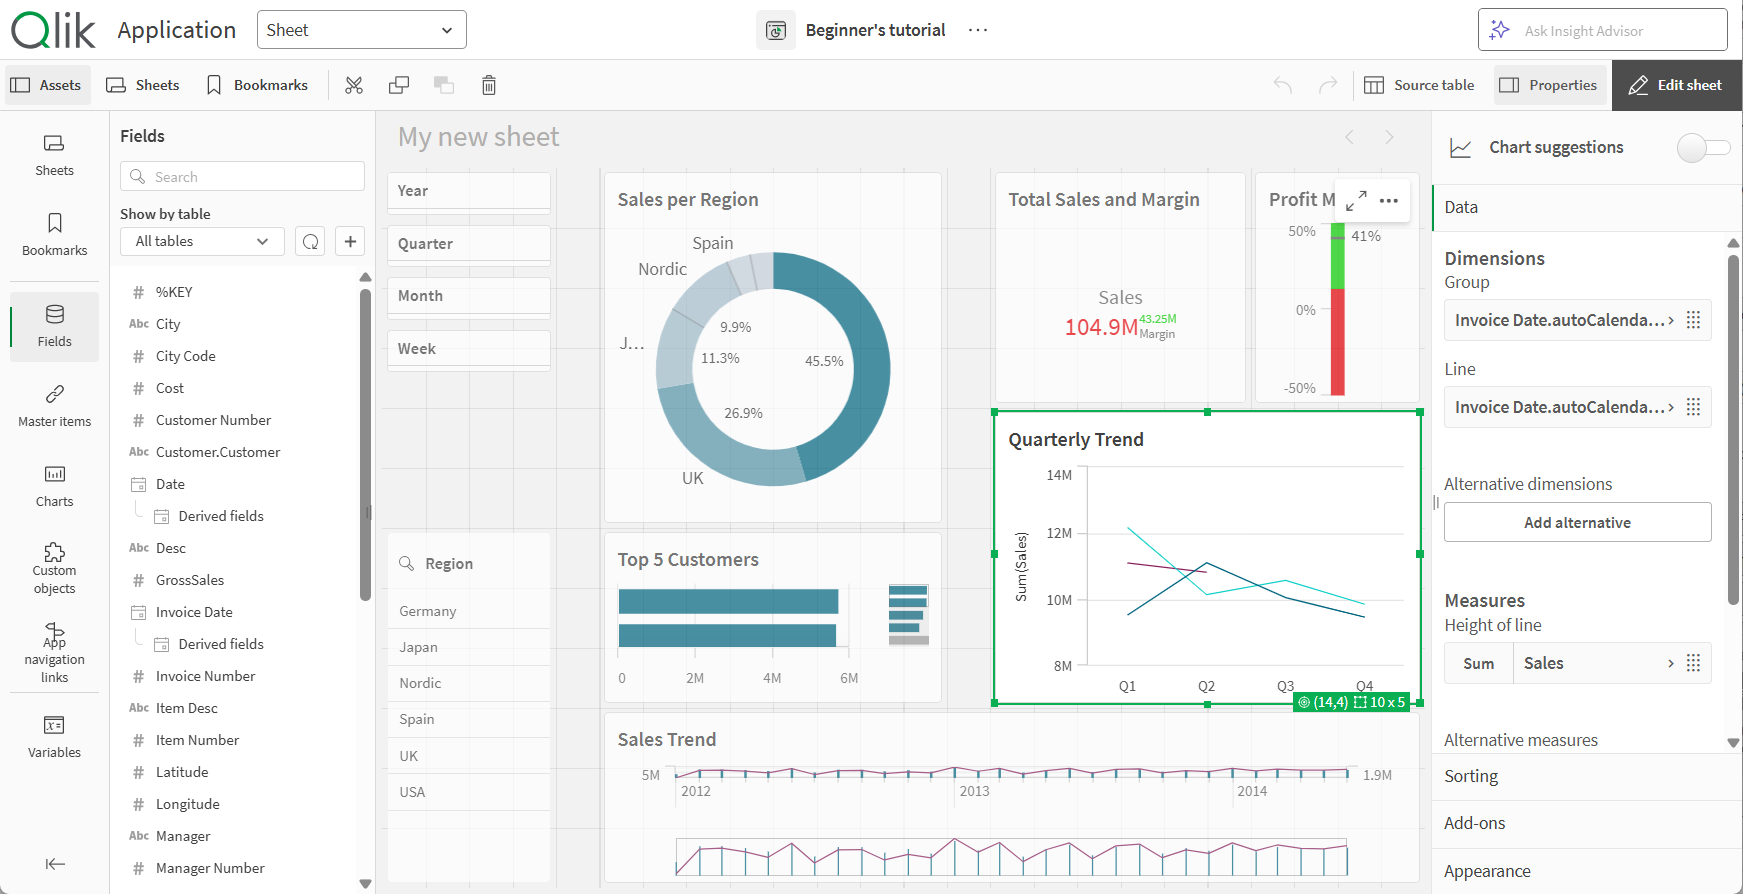Open the Charts asset panel
The height and width of the screenshot is (894, 1743).
(55, 486)
